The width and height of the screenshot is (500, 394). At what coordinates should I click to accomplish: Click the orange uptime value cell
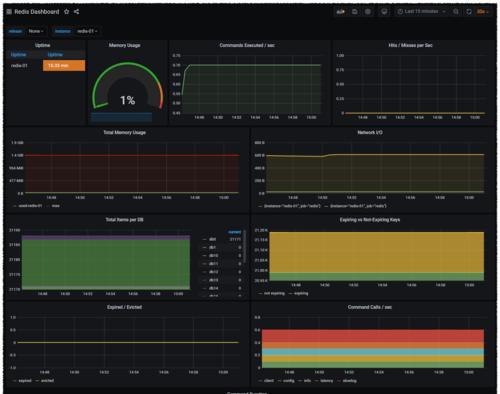pyautogui.click(x=64, y=66)
